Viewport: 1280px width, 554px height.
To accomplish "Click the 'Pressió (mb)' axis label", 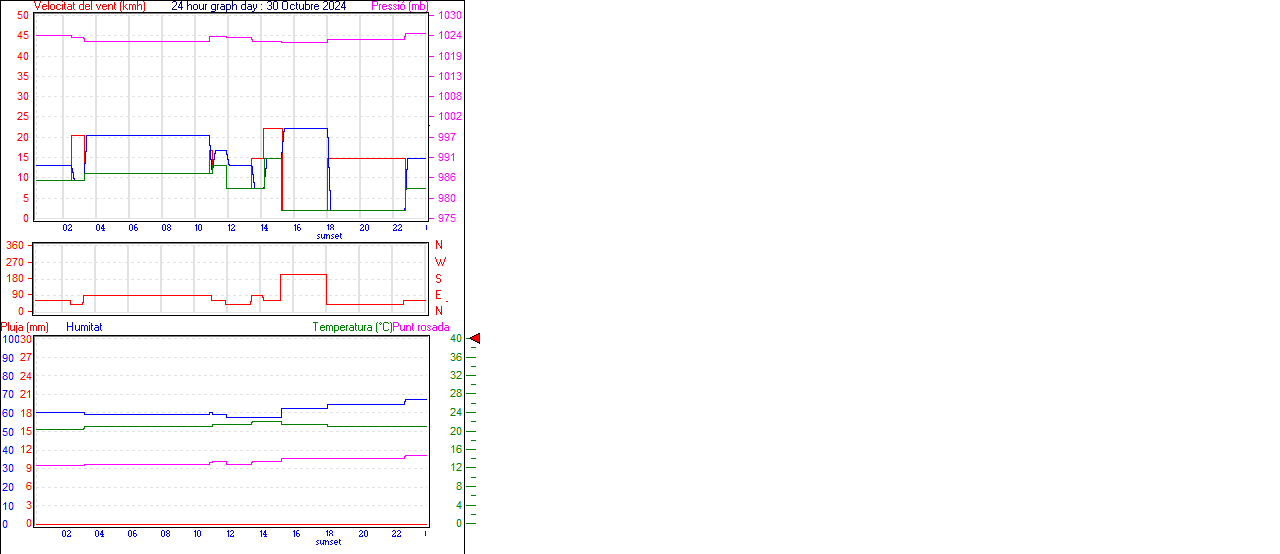I will pyautogui.click(x=399, y=6).
